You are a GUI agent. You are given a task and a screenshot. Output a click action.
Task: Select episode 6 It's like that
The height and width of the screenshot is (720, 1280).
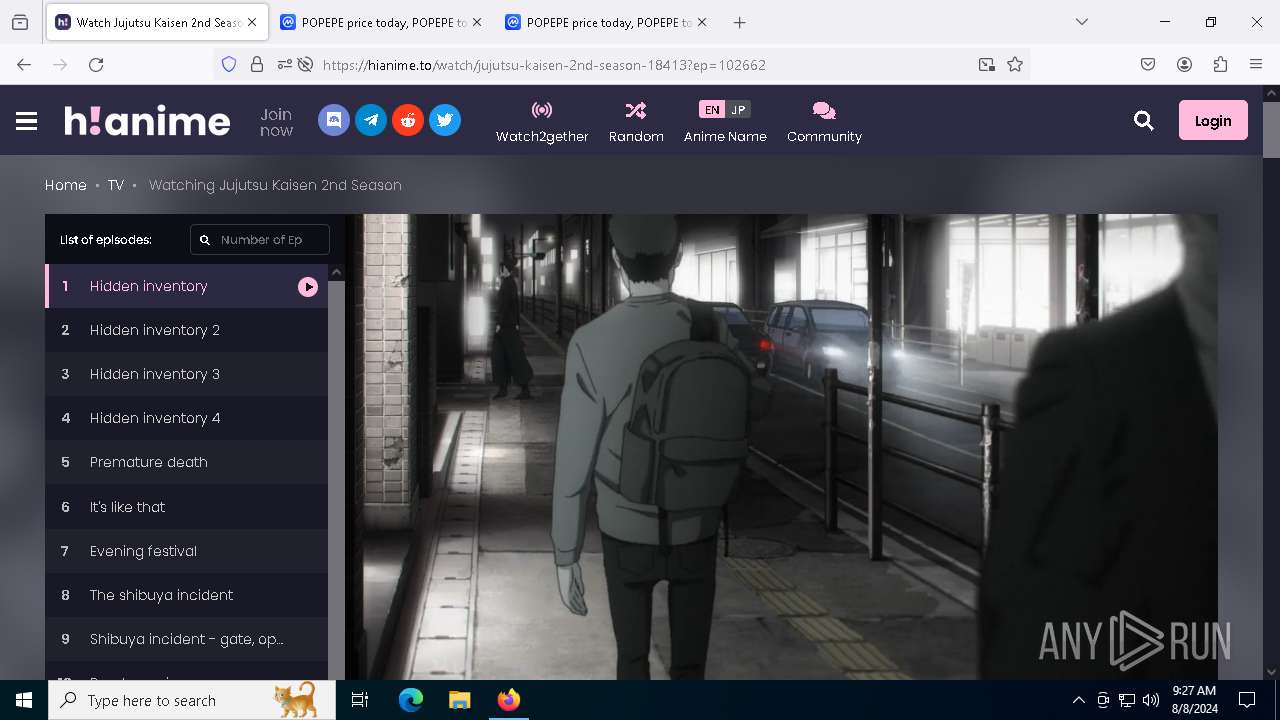point(186,507)
